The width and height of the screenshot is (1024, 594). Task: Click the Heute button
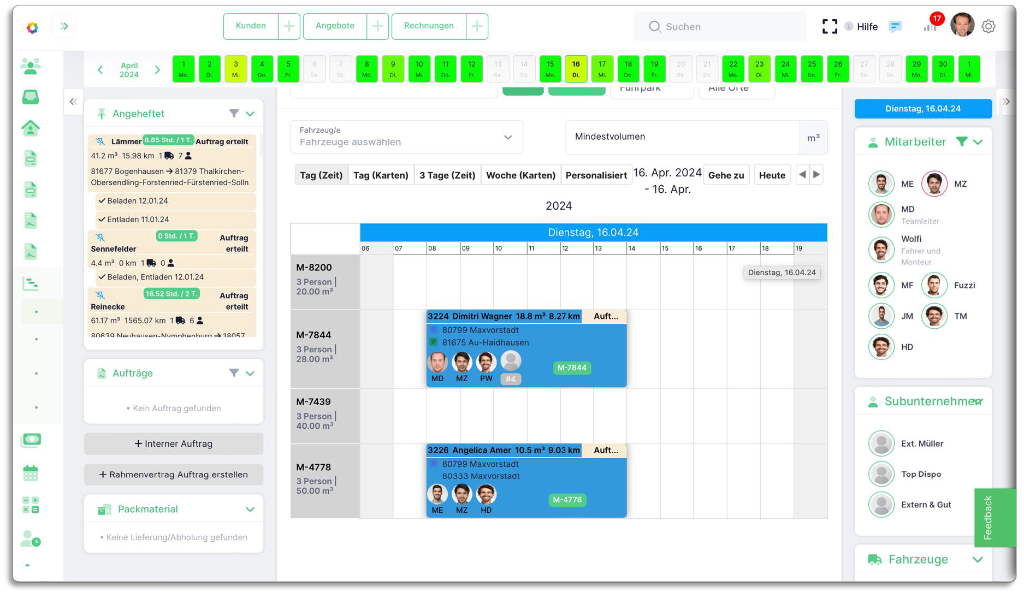(x=772, y=173)
